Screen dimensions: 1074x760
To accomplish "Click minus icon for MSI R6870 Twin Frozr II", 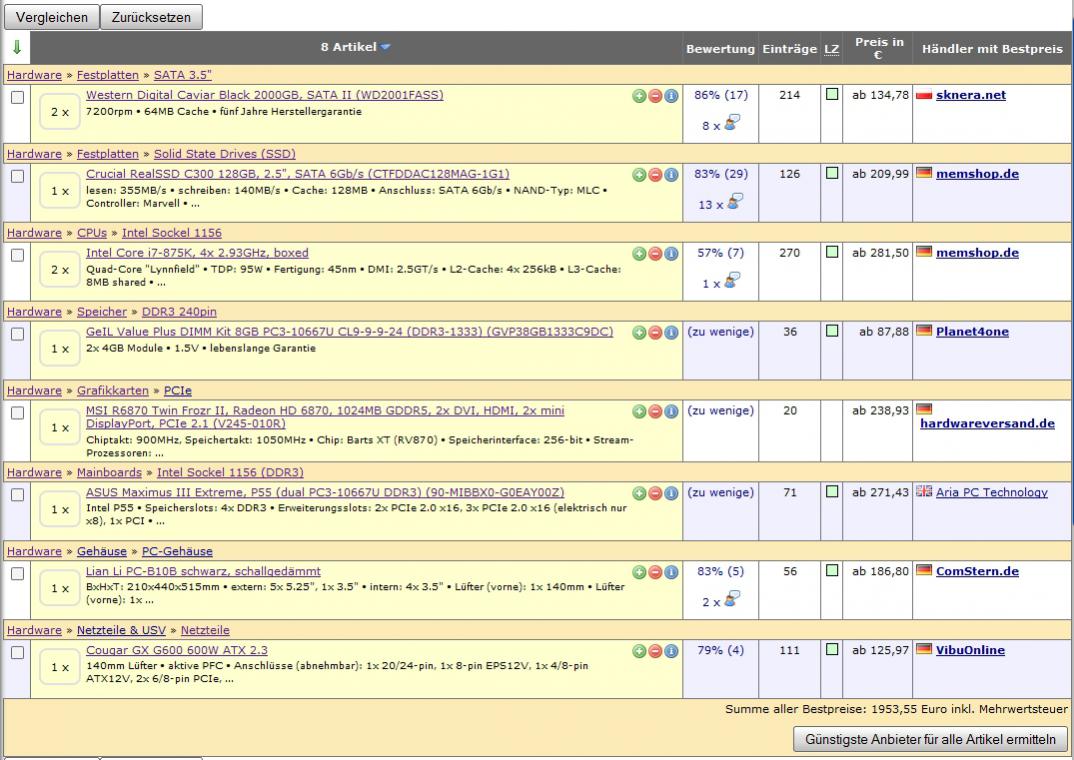I will coord(655,411).
